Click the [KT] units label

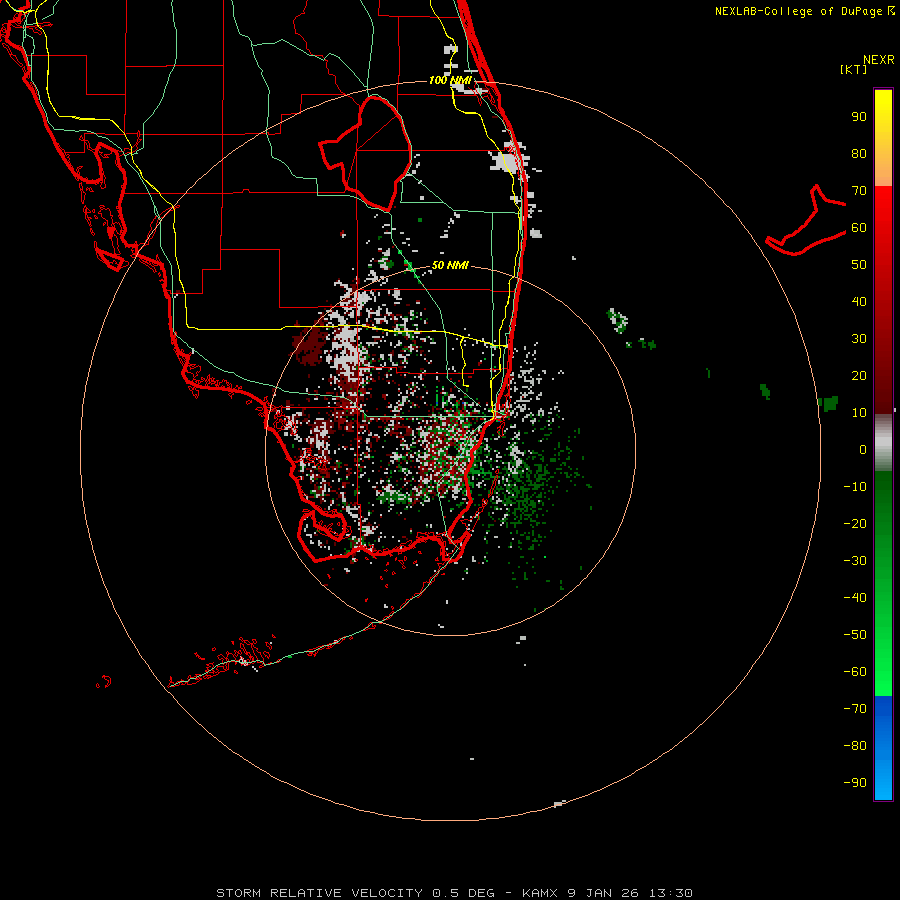click(x=854, y=69)
